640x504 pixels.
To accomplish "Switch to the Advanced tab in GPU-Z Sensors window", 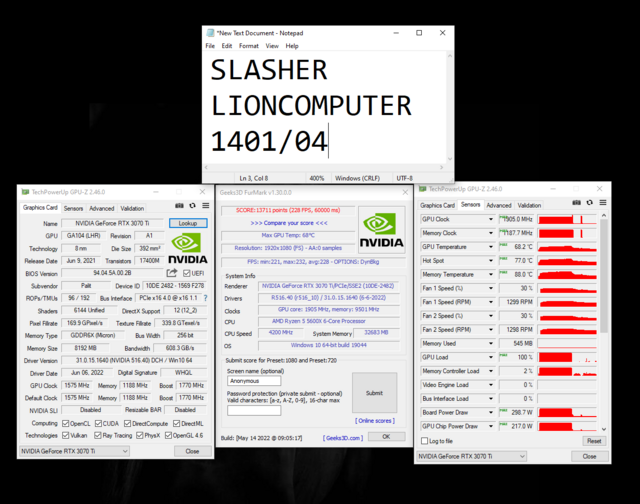I will pos(499,205).
